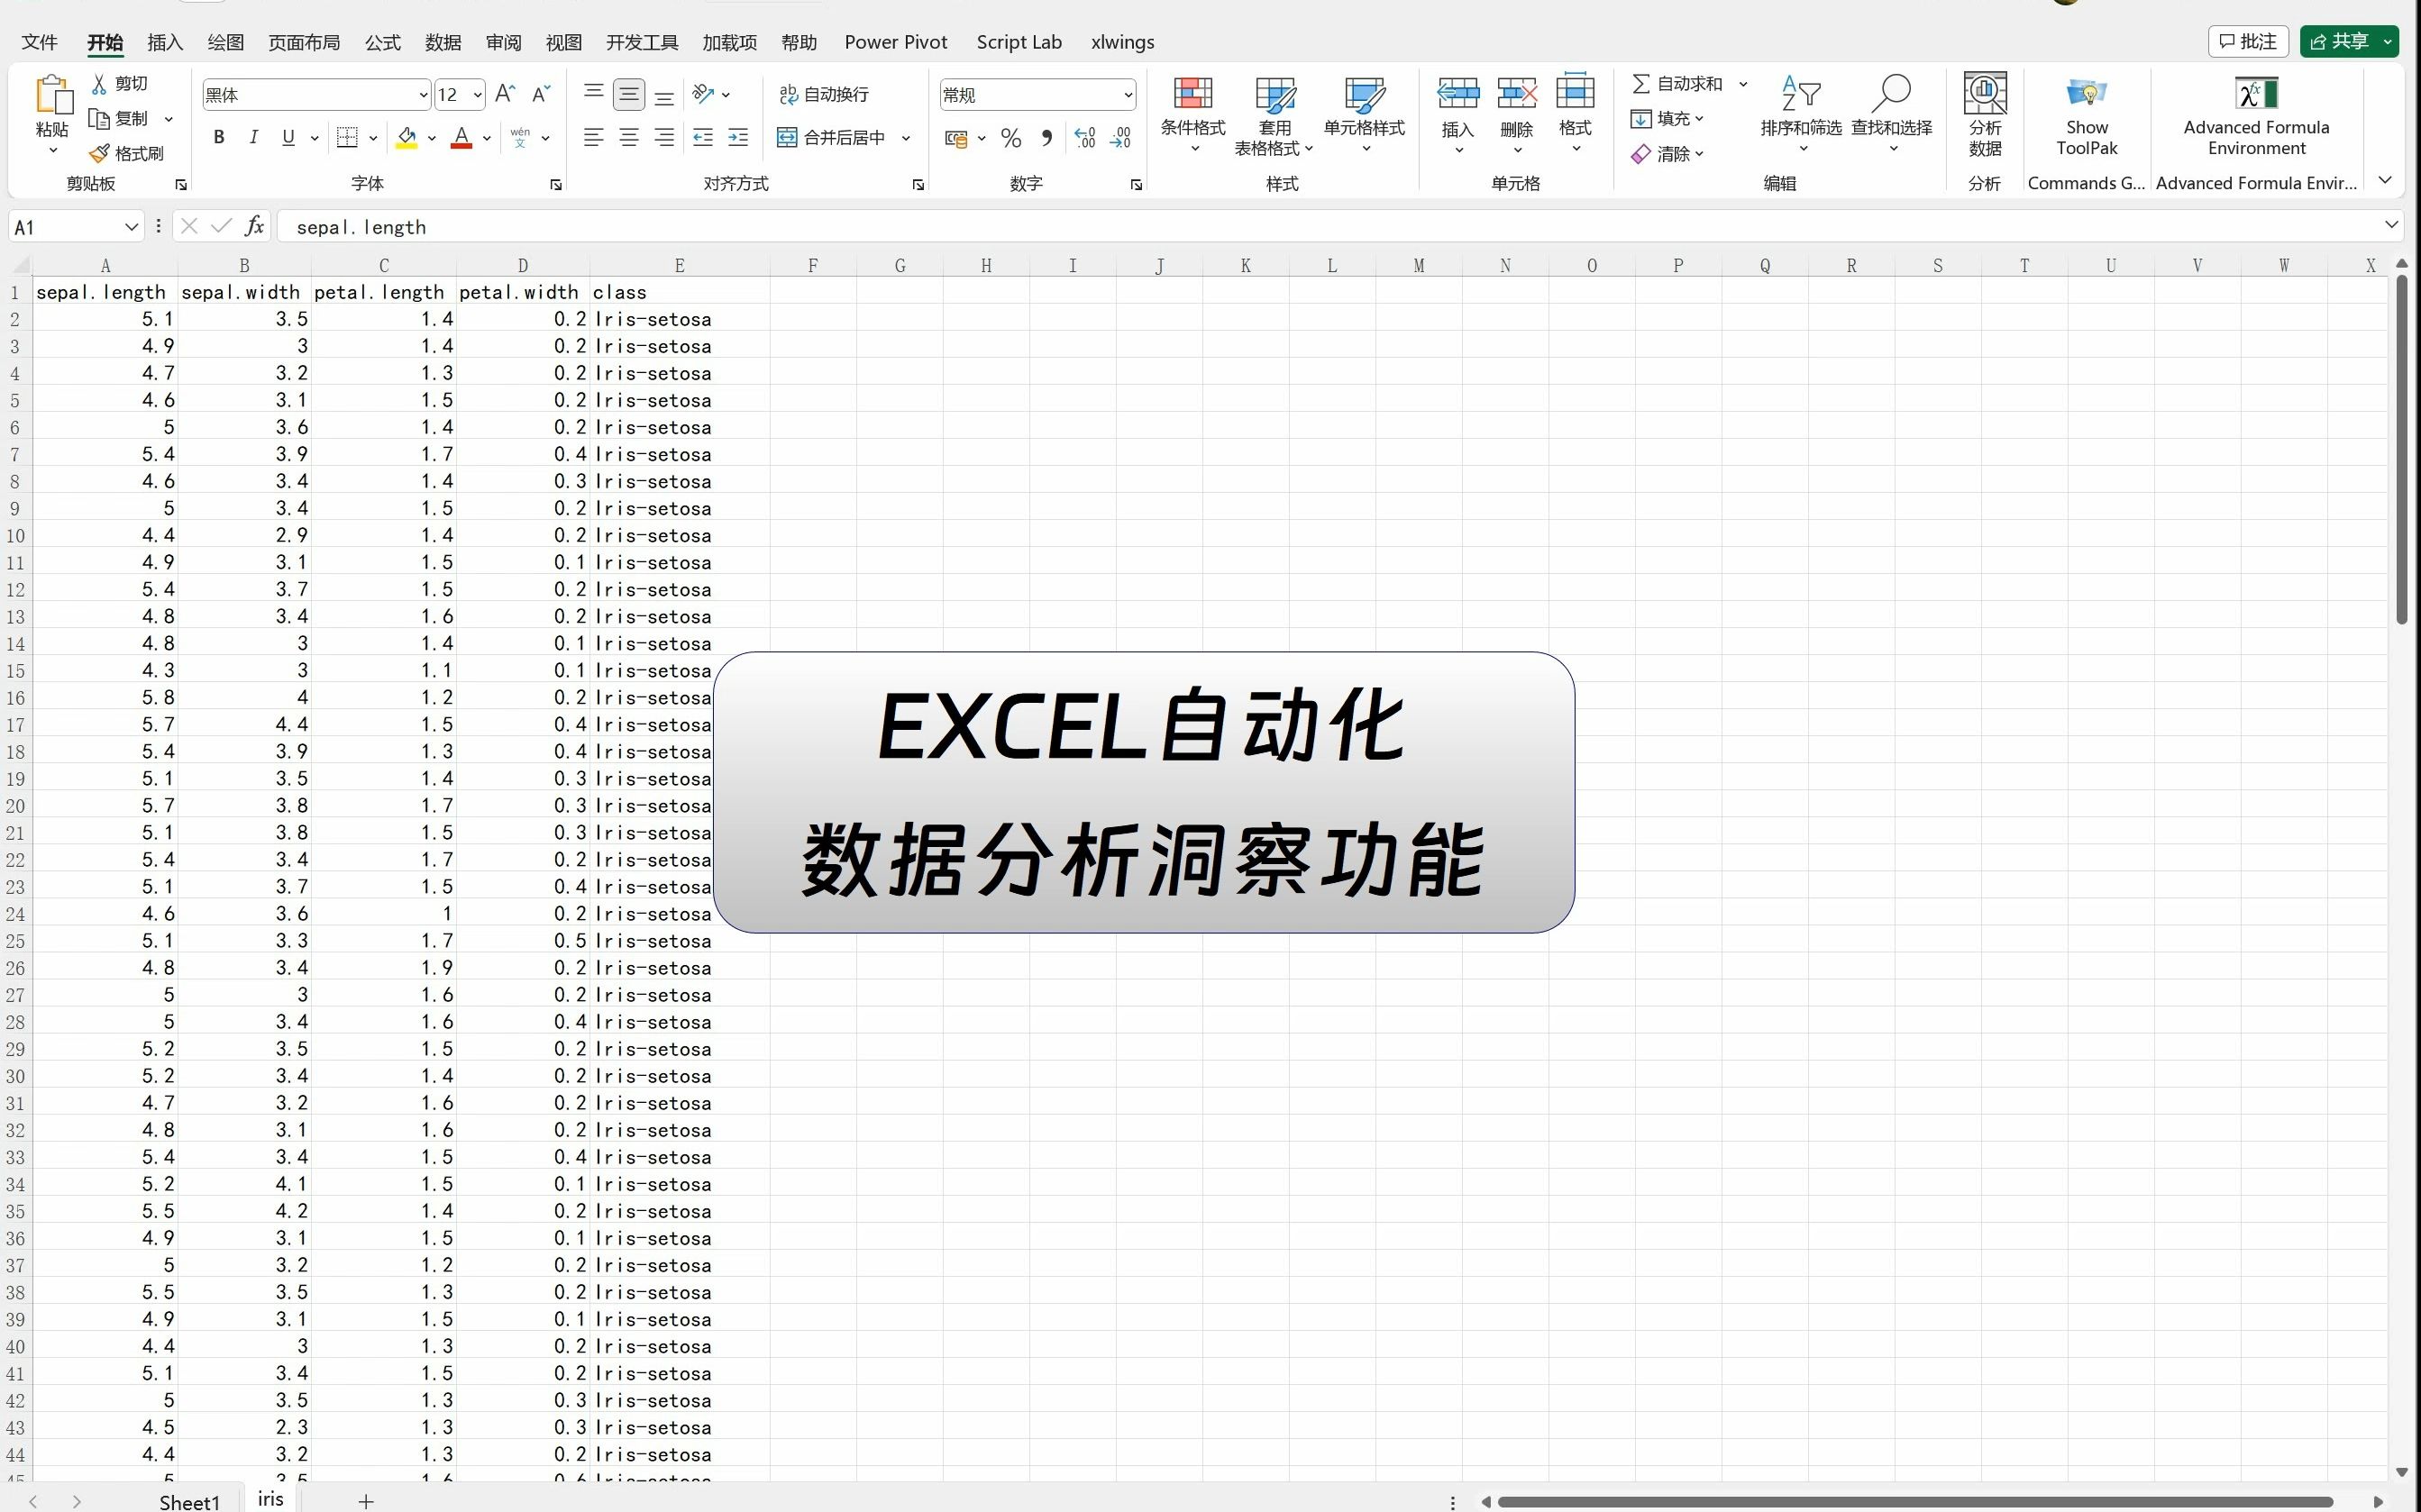Click the Delete cells icon
Screen dimensions: 2421x1512
tap(1517, 93)
